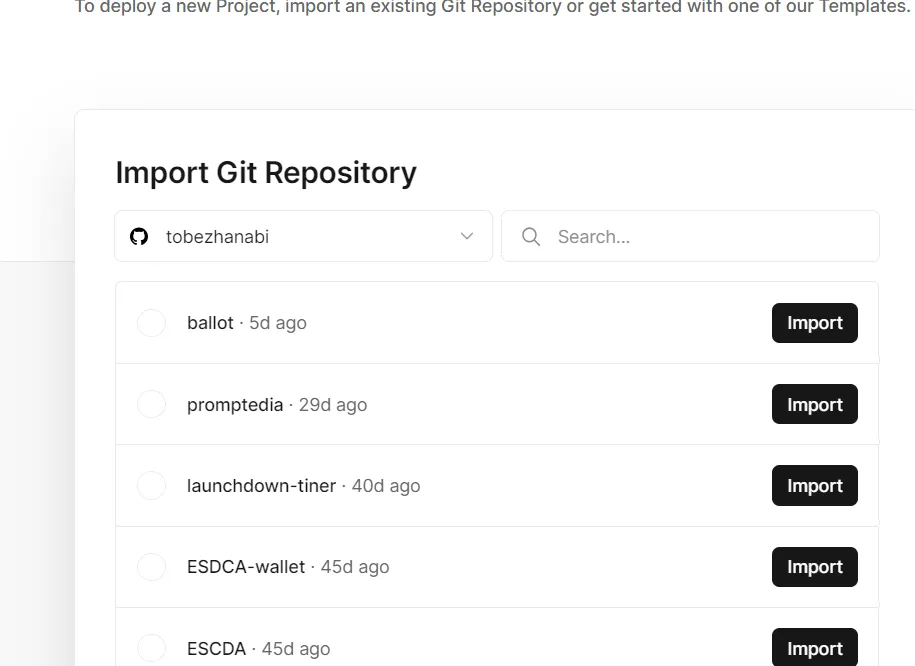Select the launchdown-tiner repository name
This screenshot has width=915, height=666.
261,486
